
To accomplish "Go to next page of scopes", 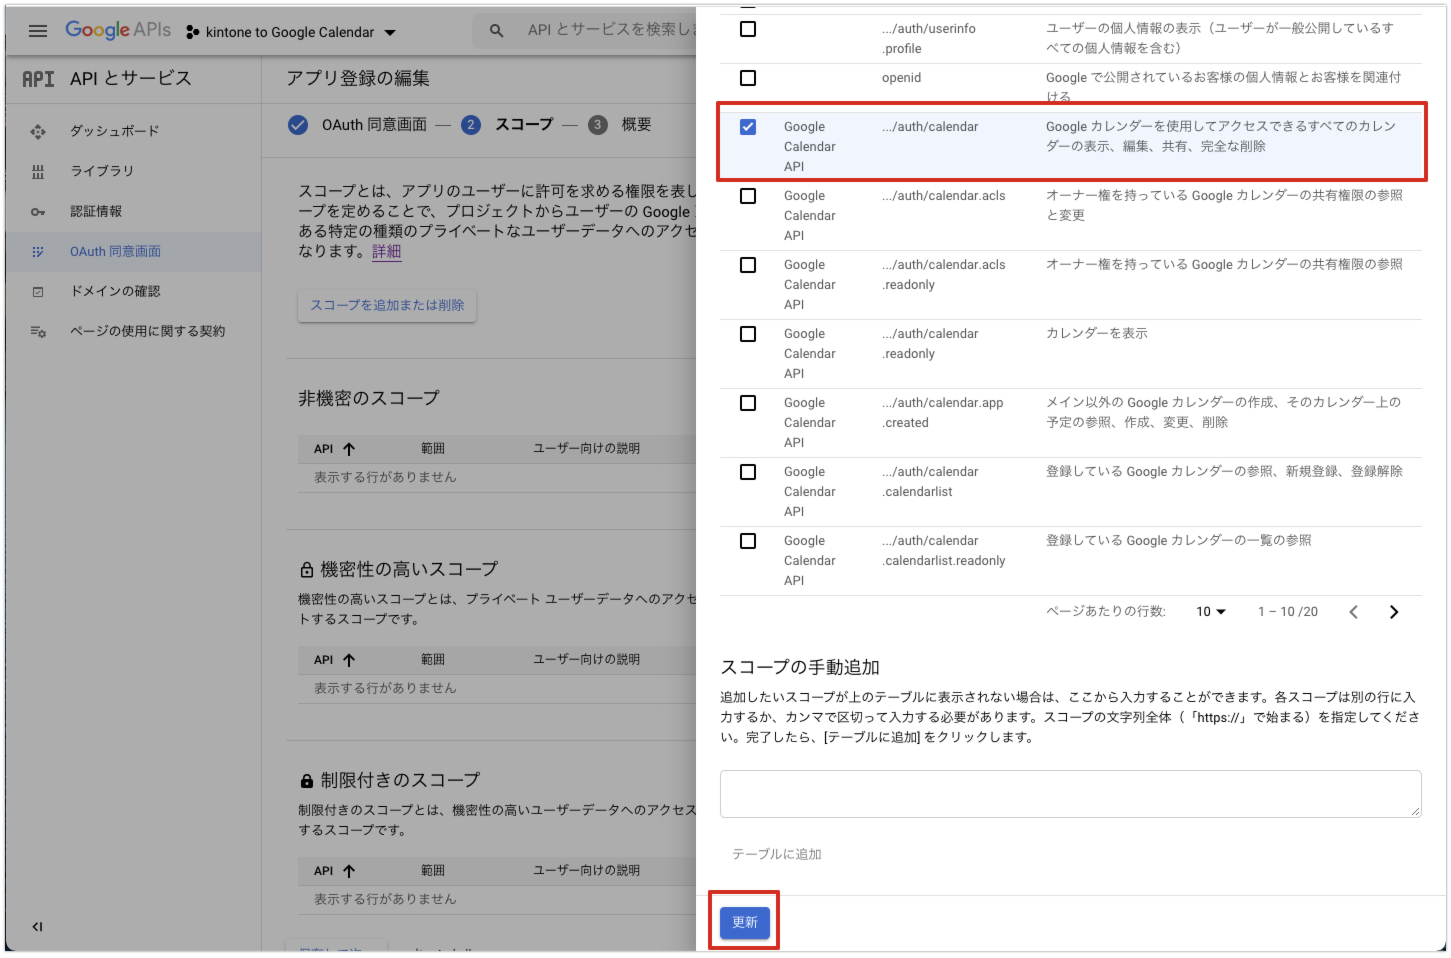I will [1394, 612].
